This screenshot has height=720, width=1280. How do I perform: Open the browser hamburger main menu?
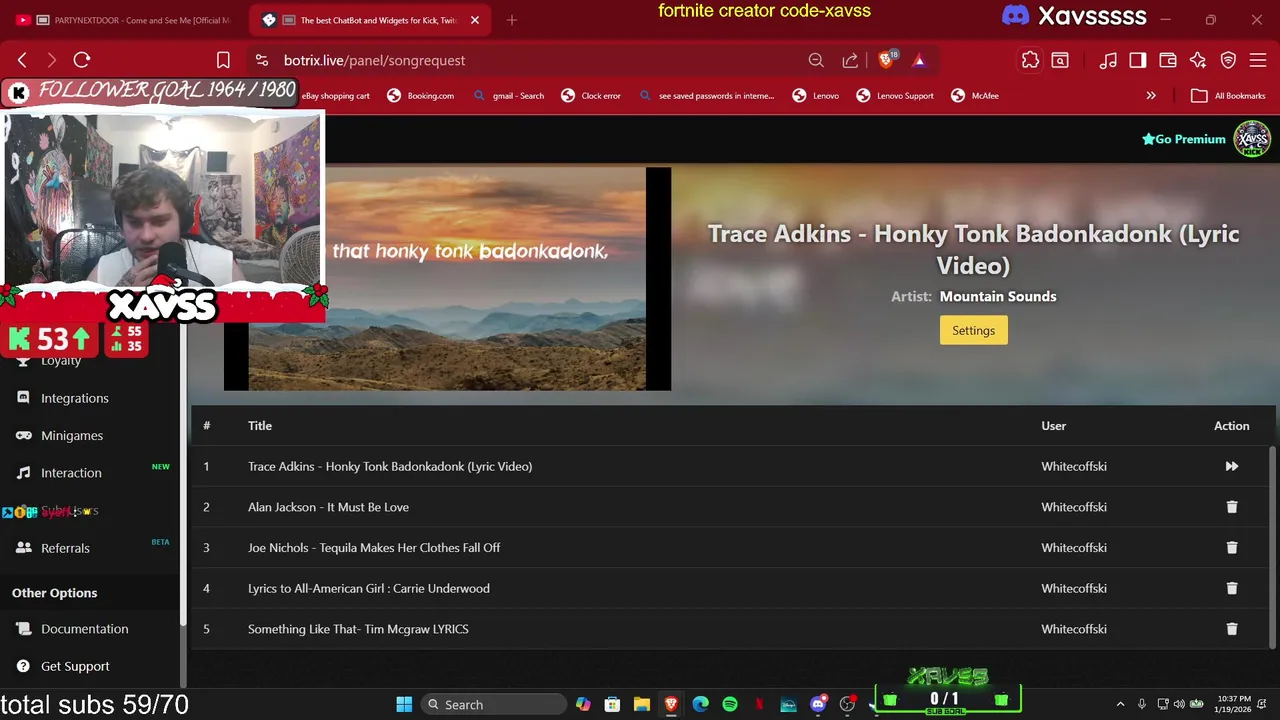[x=1258, y=60]
